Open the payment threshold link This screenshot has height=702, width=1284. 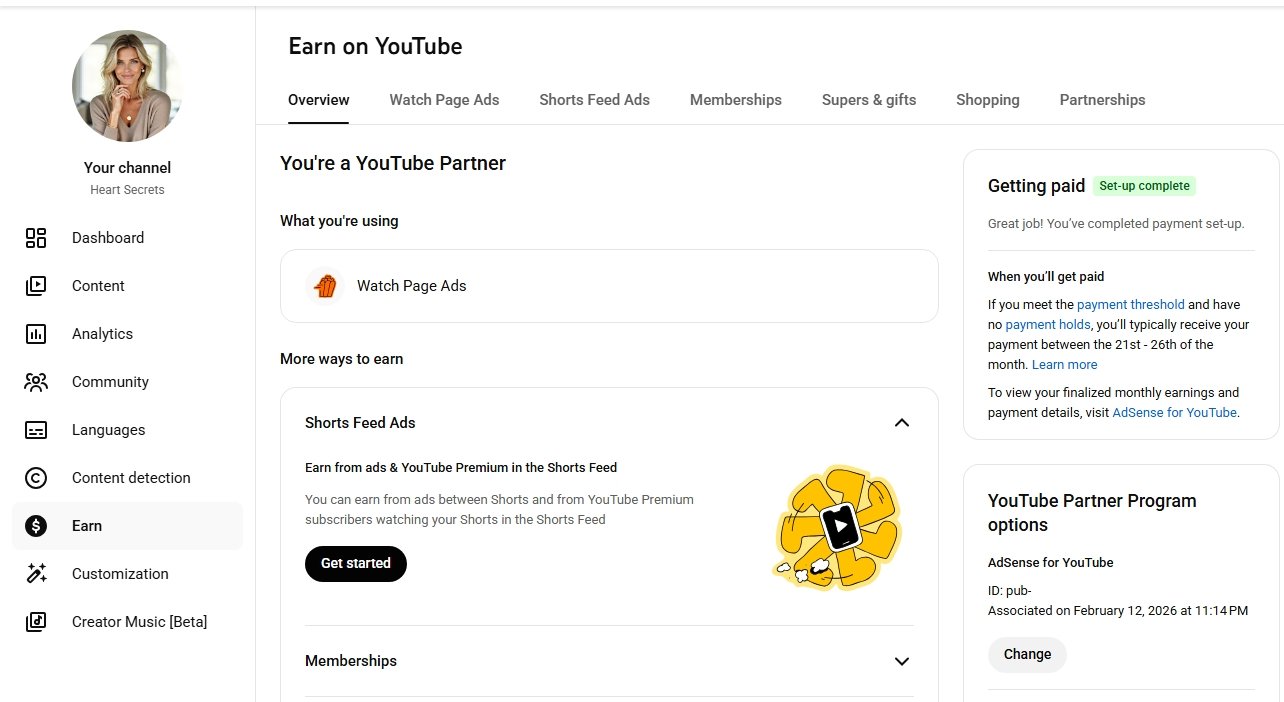point(1130,305)
